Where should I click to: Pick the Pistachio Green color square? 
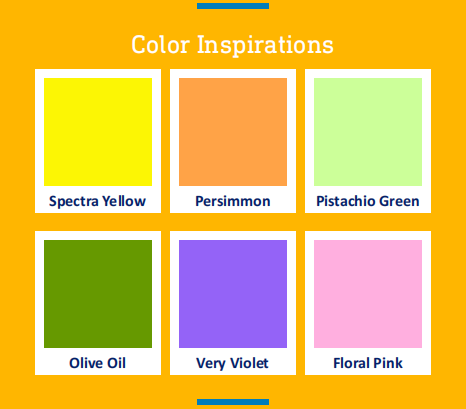click(368, 132)
